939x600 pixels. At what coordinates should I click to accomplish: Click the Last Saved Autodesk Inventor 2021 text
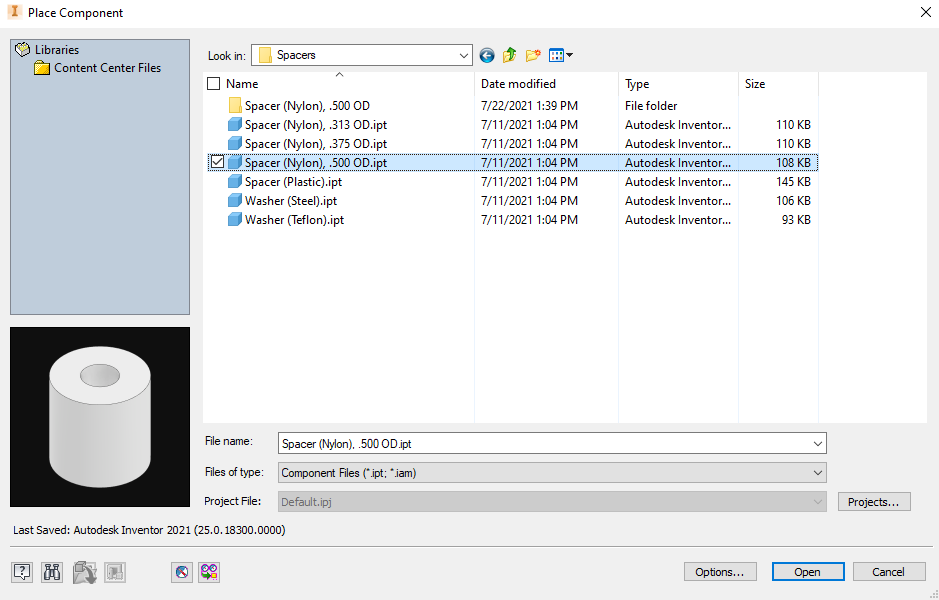pyautogui.click(x=149, y=530)
